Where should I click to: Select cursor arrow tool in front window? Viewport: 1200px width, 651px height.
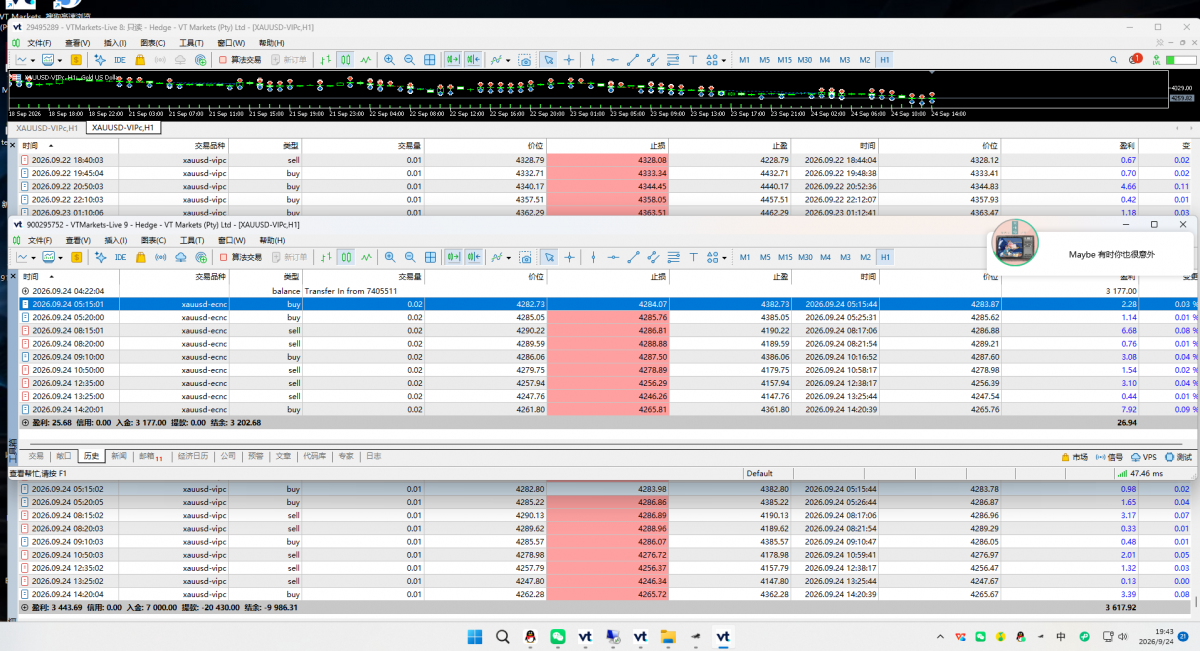(548, 257)
